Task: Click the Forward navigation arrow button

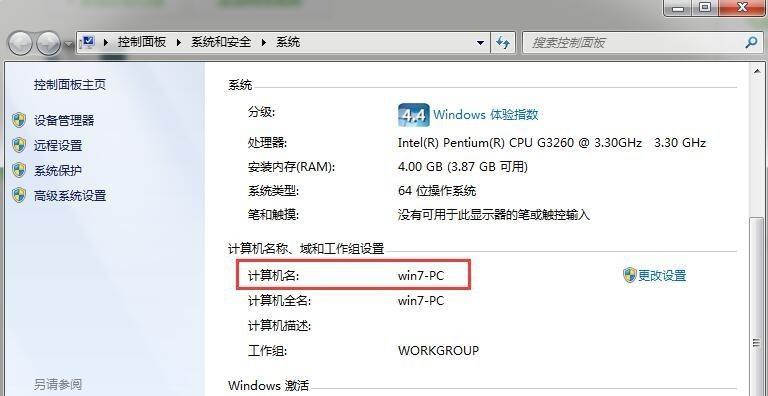Action: click(49, 44)
